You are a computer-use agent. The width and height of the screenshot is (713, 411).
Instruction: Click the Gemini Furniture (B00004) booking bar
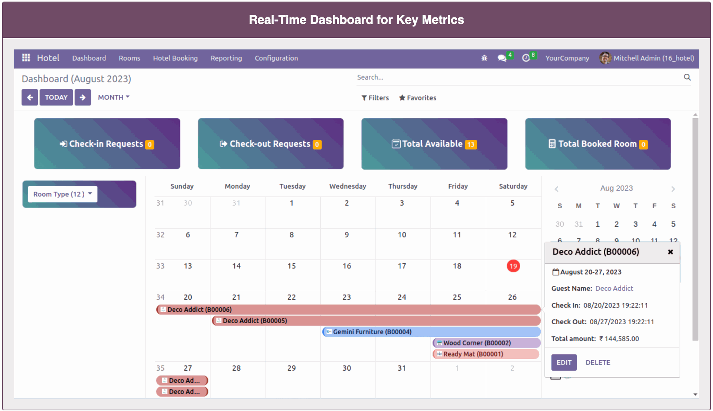click(430, 331)
